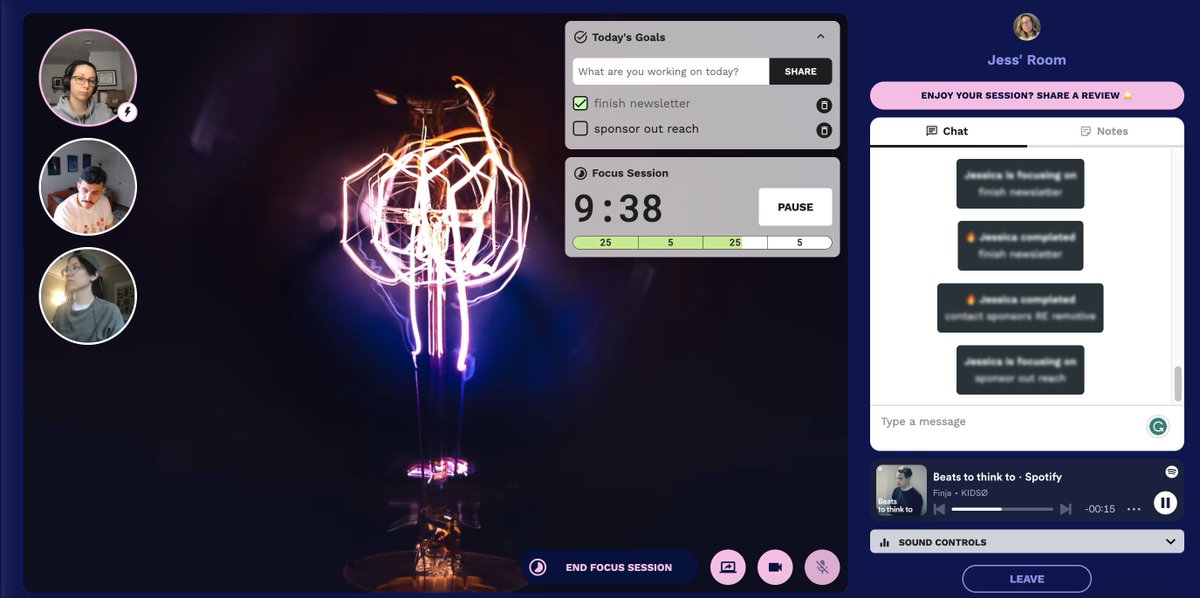This screenshot has width=1200, height=598.
Task: Toggle the camera button
Action: click(x=775, y=567)
